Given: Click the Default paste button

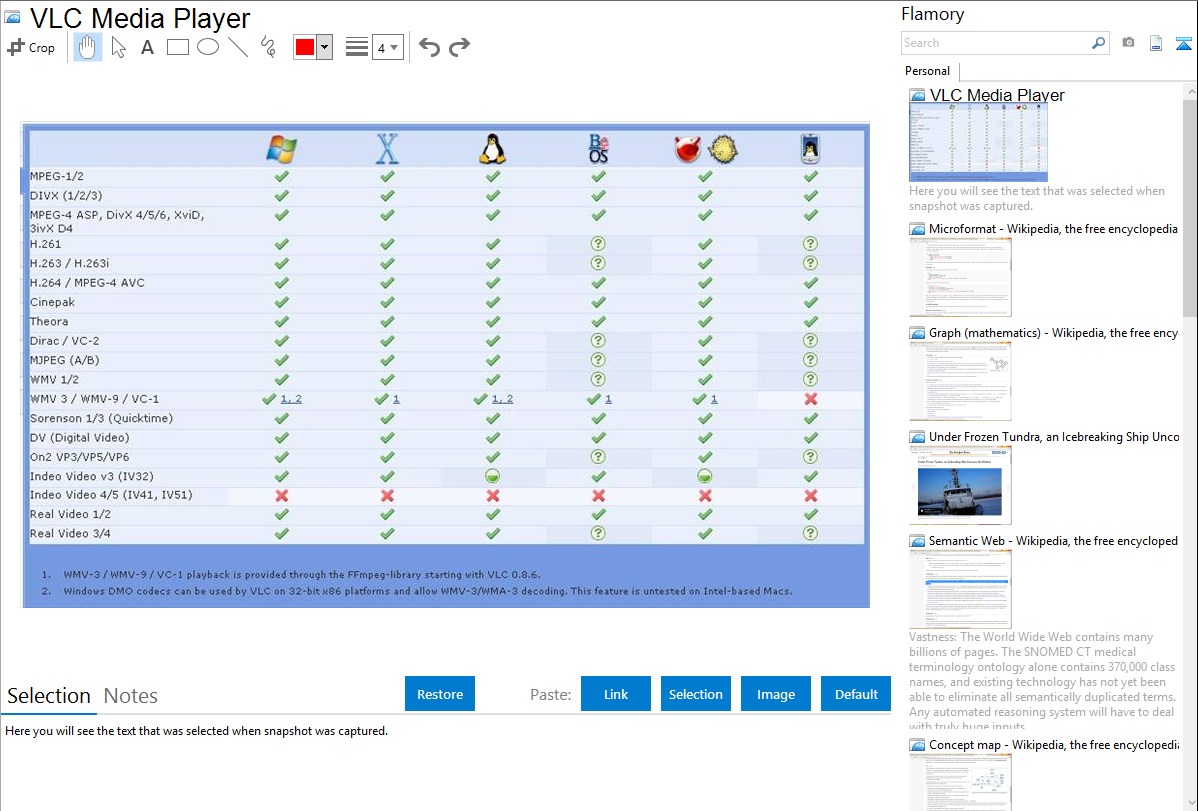Looking at the screenshot, I should [856, 693].
